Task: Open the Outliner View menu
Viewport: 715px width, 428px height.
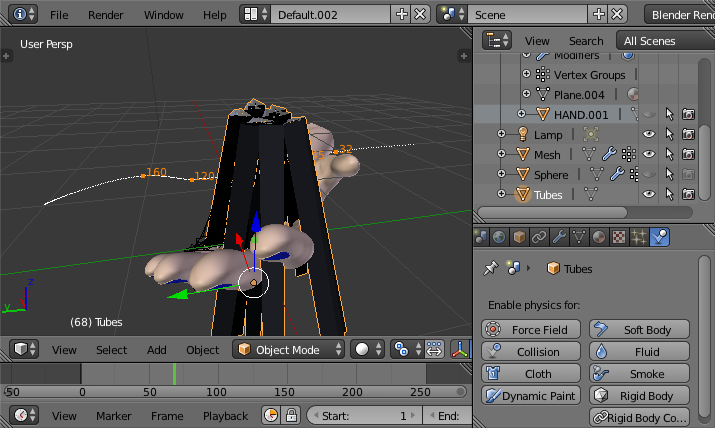Action: tap(537, 41)
